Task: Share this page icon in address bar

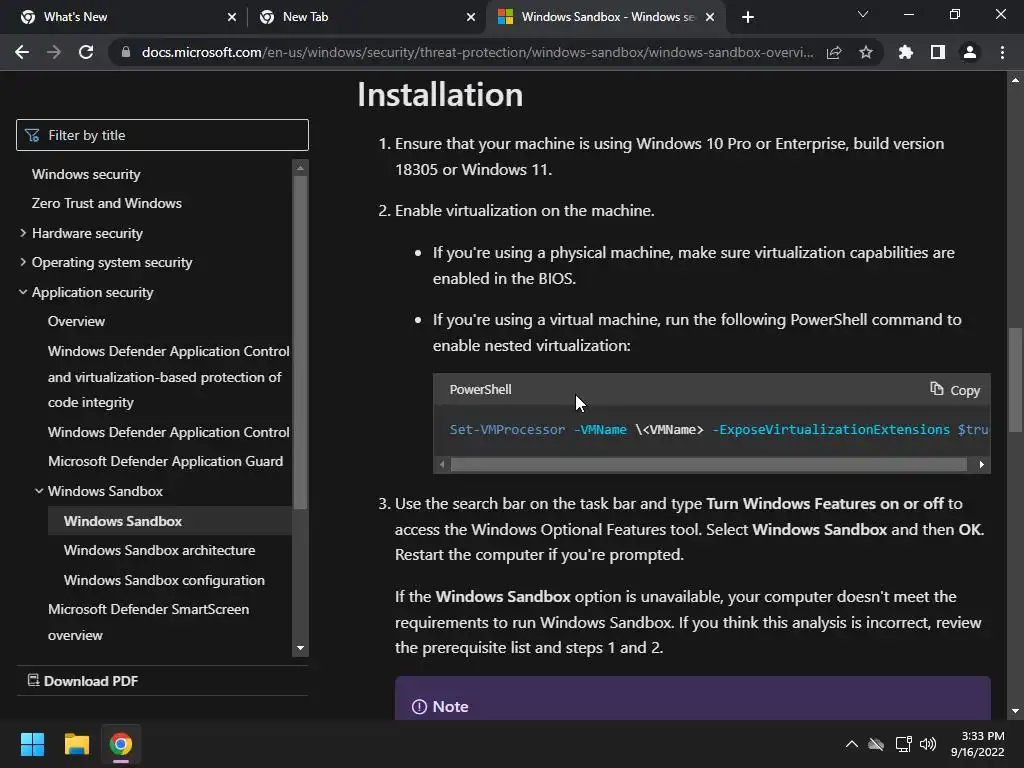Action: [x=834, y=52]
